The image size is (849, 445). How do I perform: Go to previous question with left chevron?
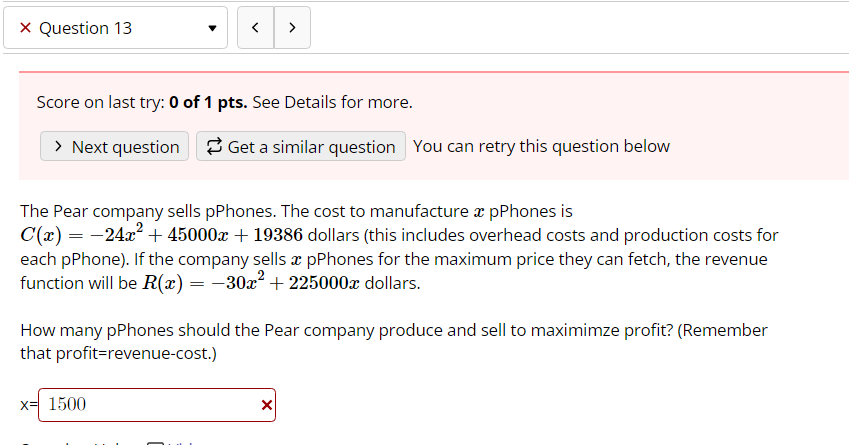coord(256,28)
